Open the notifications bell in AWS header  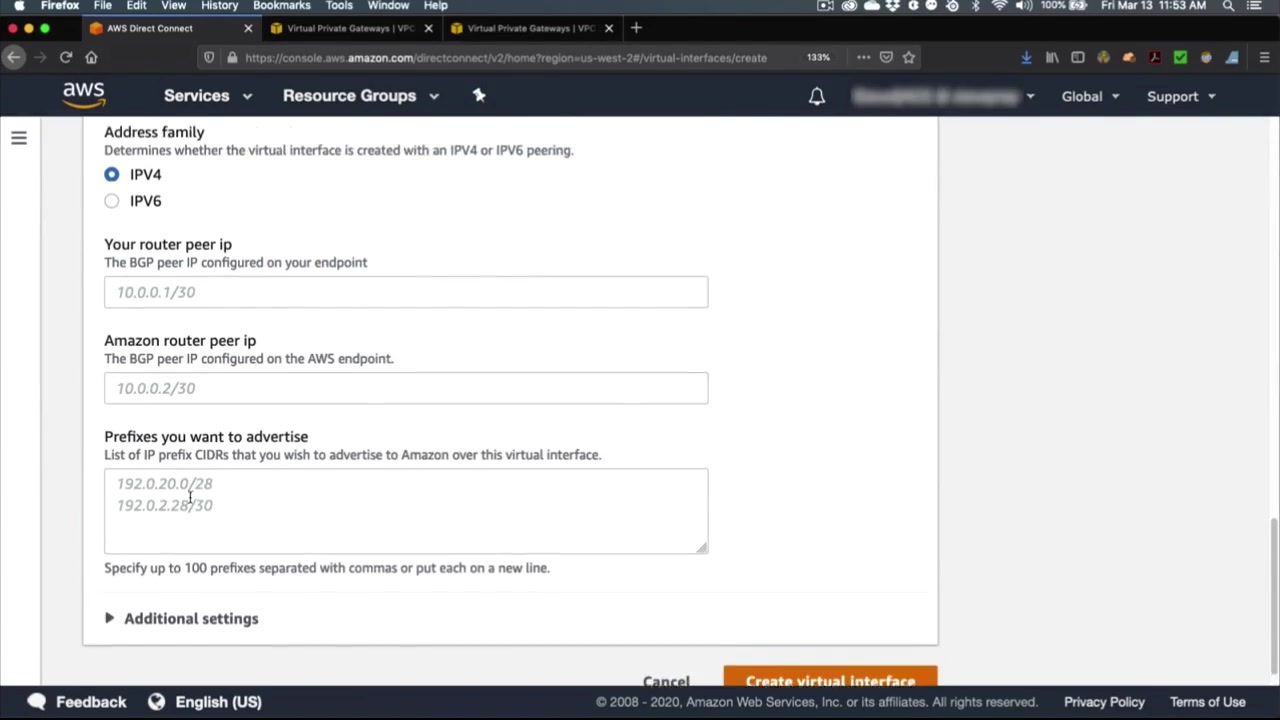click(x=817, y=96)
